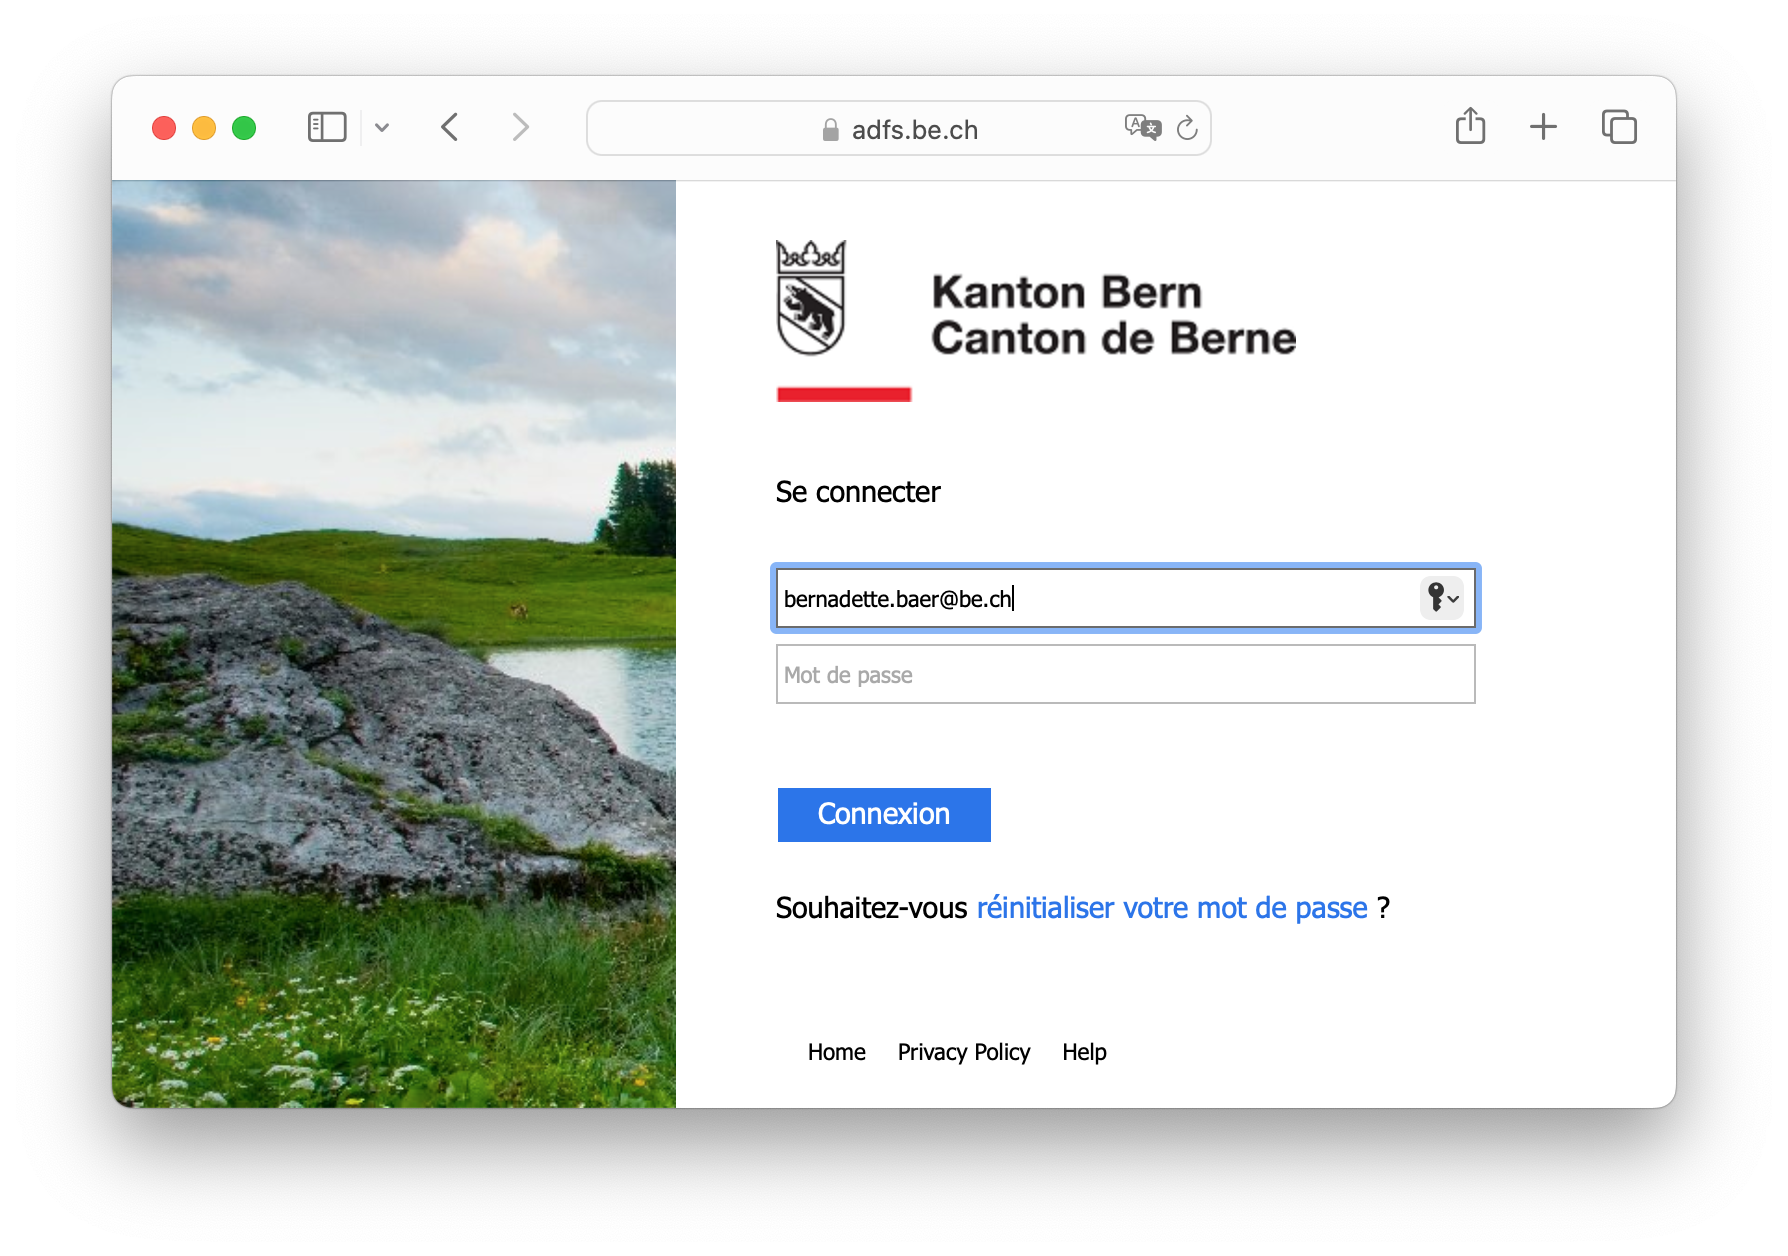Click the Mot de passe field

point(1125,675)
